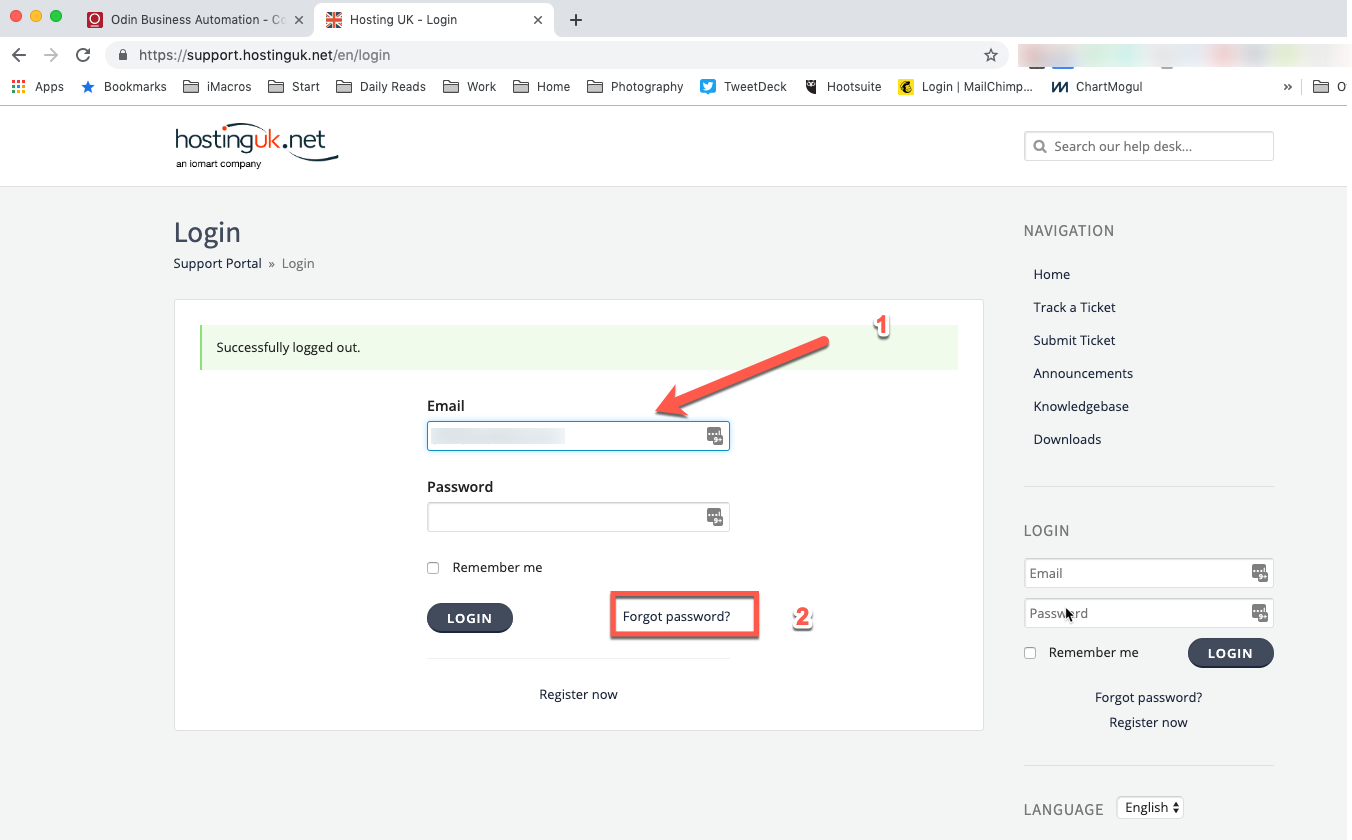Close the Odin Business Automation tab
Viewport: 1352px width, 840px height.
tap(299, 20)
